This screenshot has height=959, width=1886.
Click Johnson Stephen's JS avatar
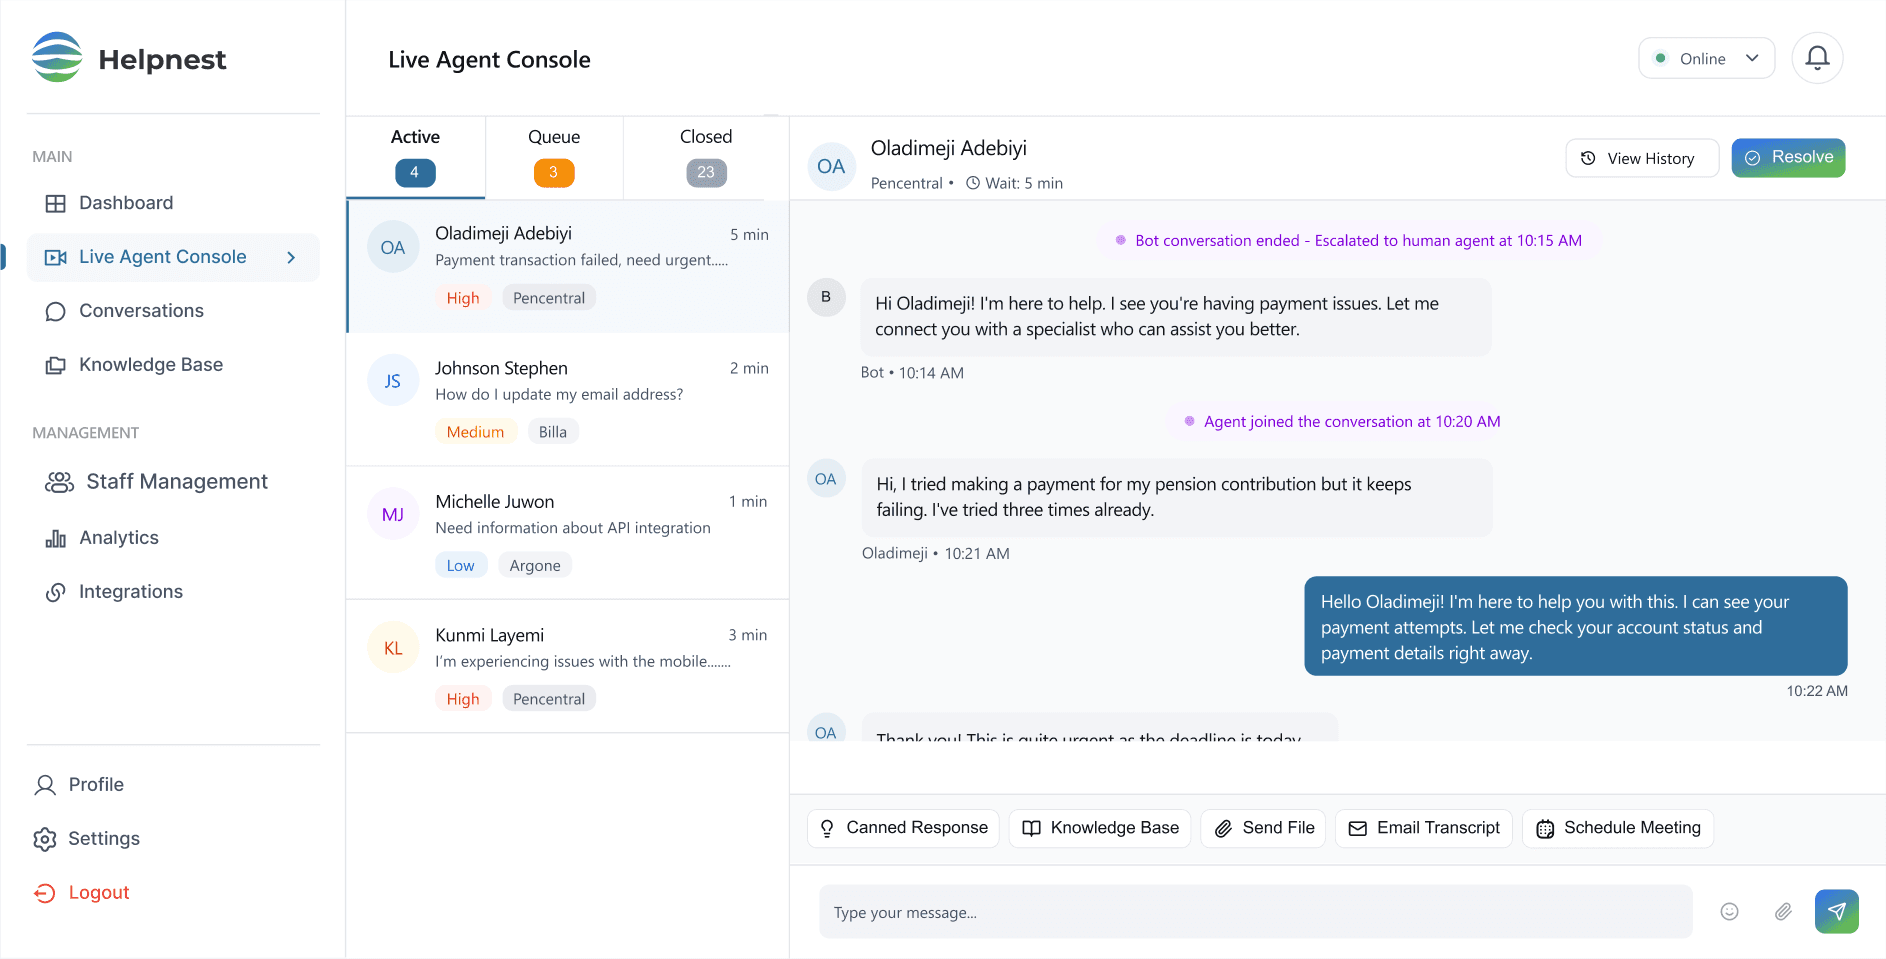coord(393,380)
